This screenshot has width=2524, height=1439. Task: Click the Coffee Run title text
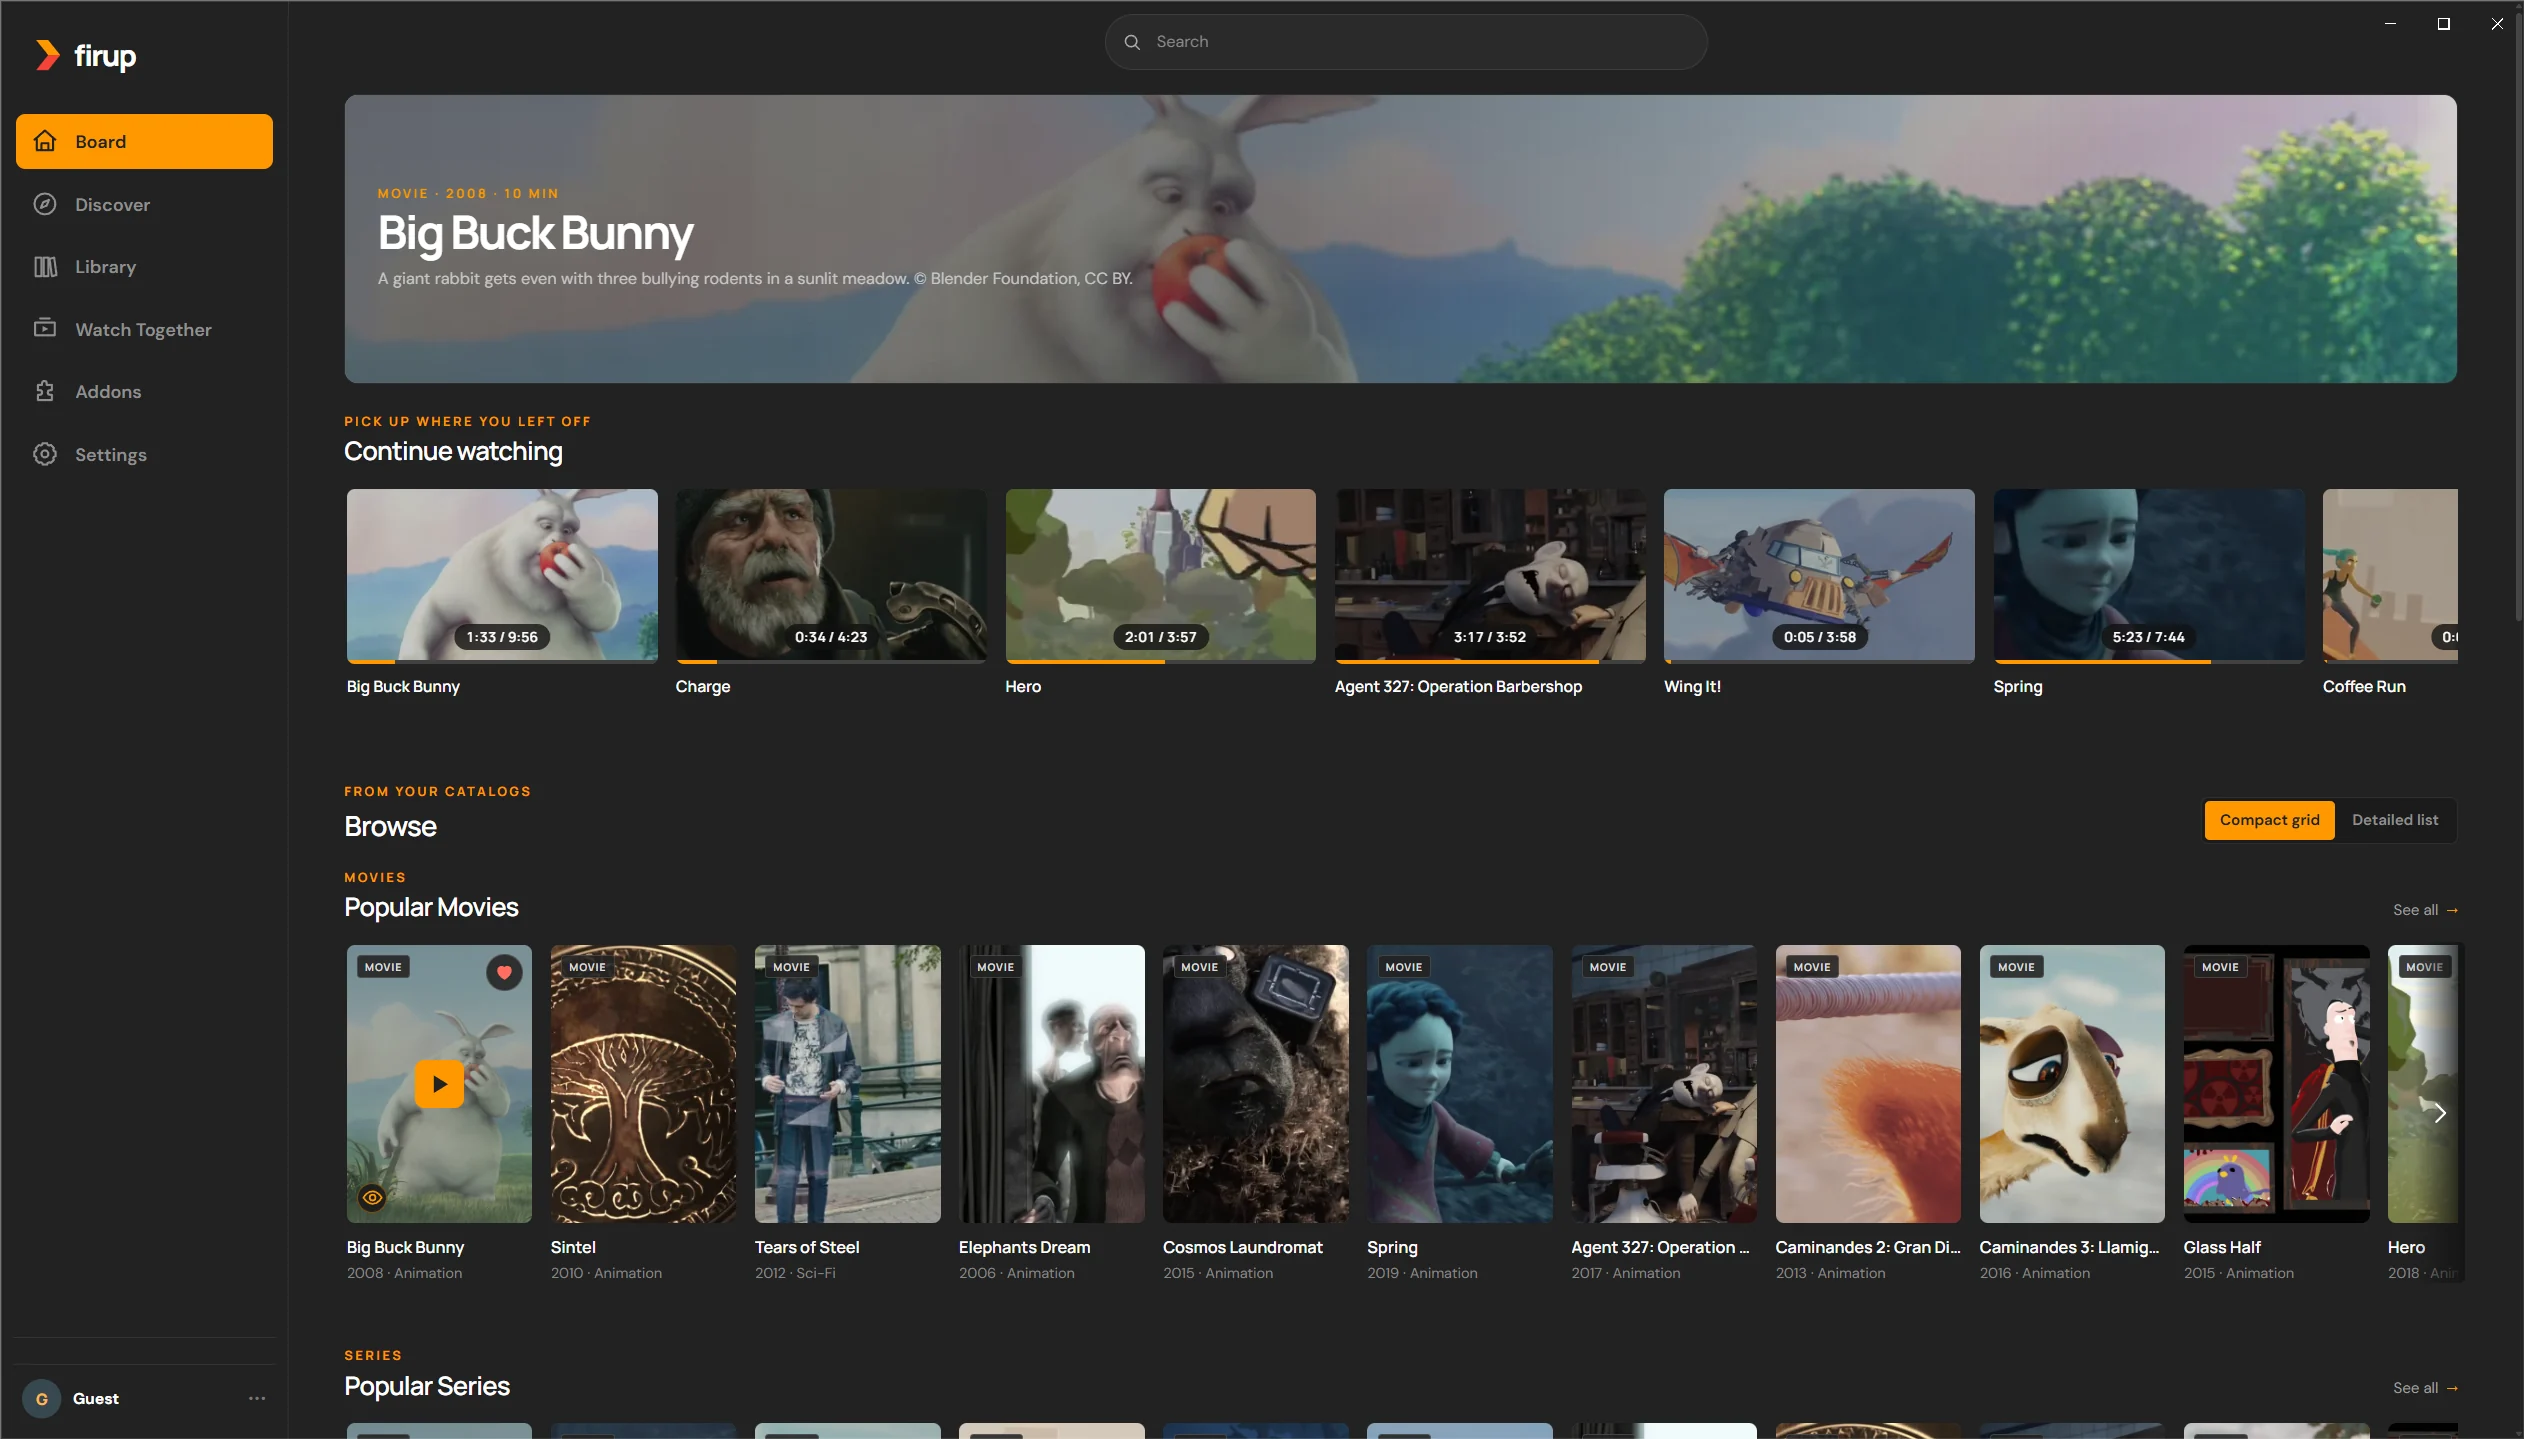coord(2364,686)
